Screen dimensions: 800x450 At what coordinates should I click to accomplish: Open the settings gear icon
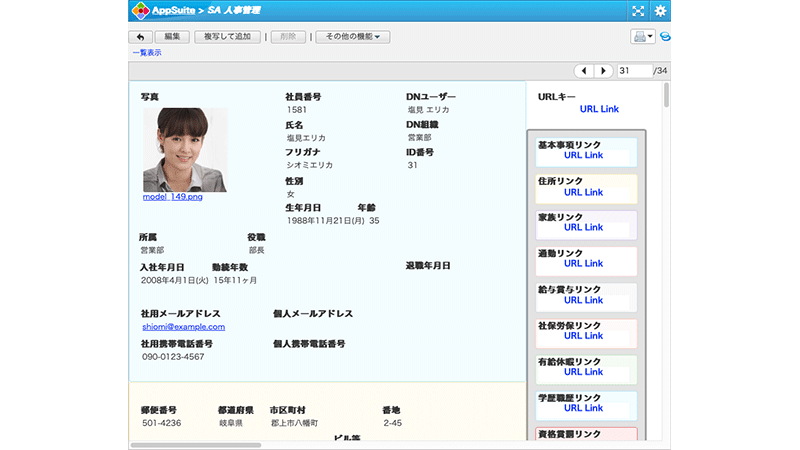(660, 11)
